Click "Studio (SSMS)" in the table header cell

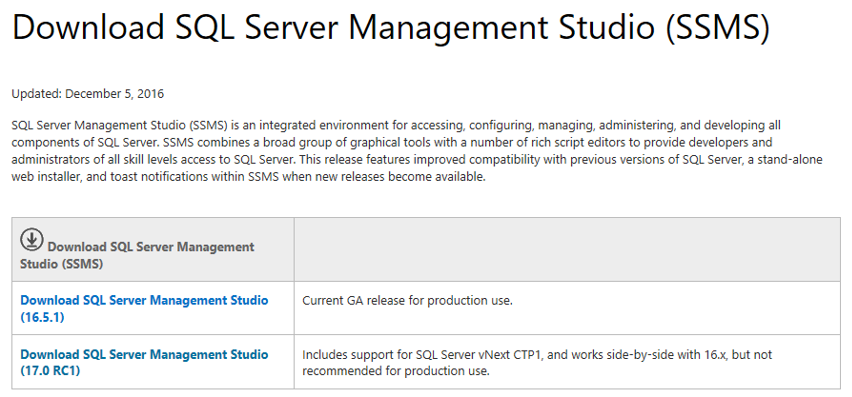point(62,264)
